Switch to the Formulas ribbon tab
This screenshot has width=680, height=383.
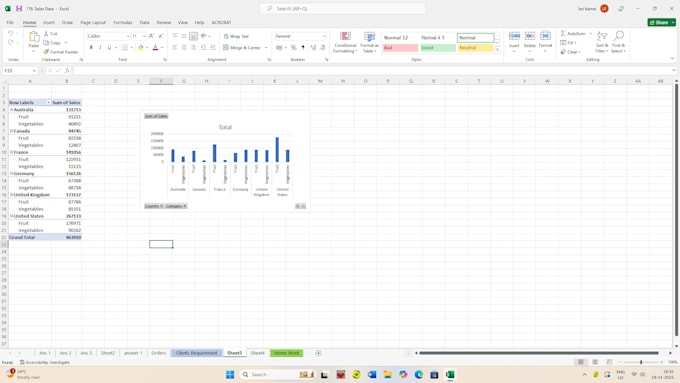click(123, 22)
